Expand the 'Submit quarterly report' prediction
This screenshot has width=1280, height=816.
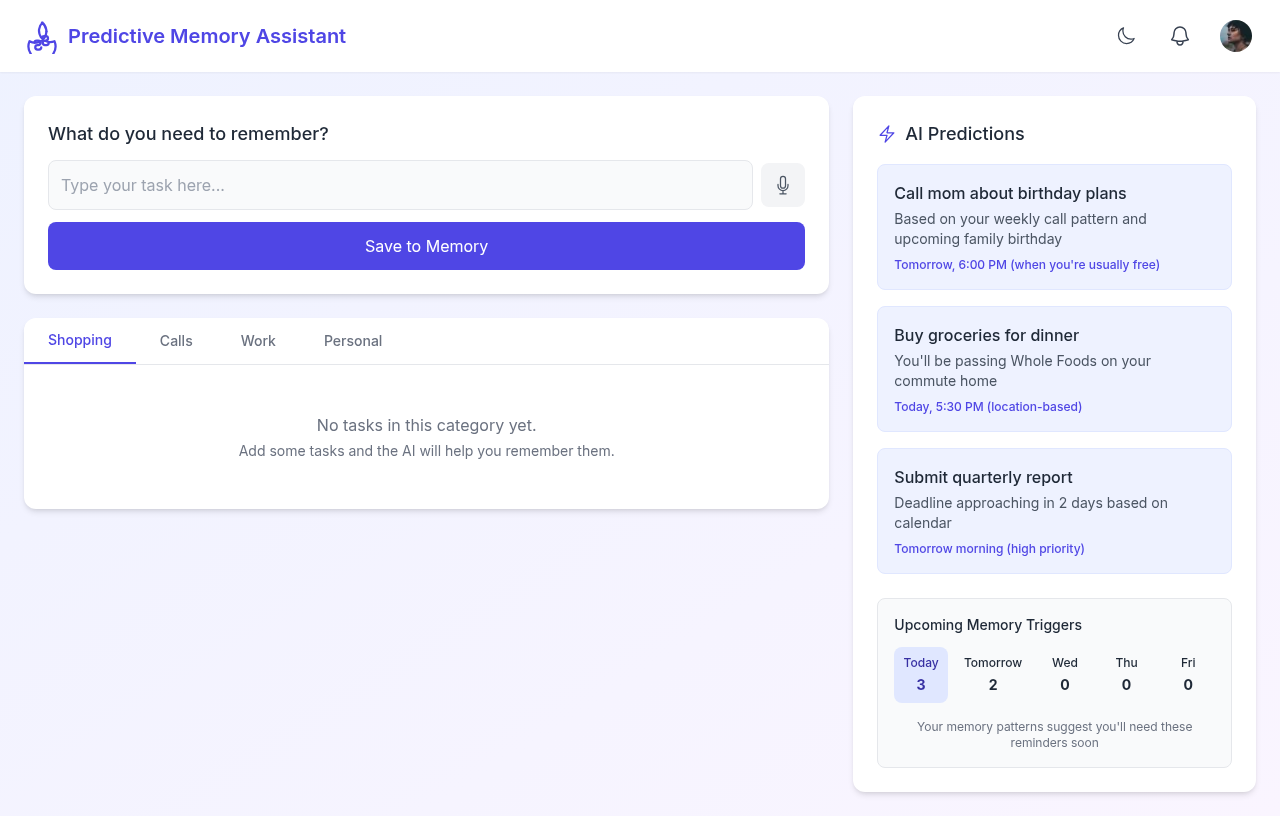coord(1054,511)
